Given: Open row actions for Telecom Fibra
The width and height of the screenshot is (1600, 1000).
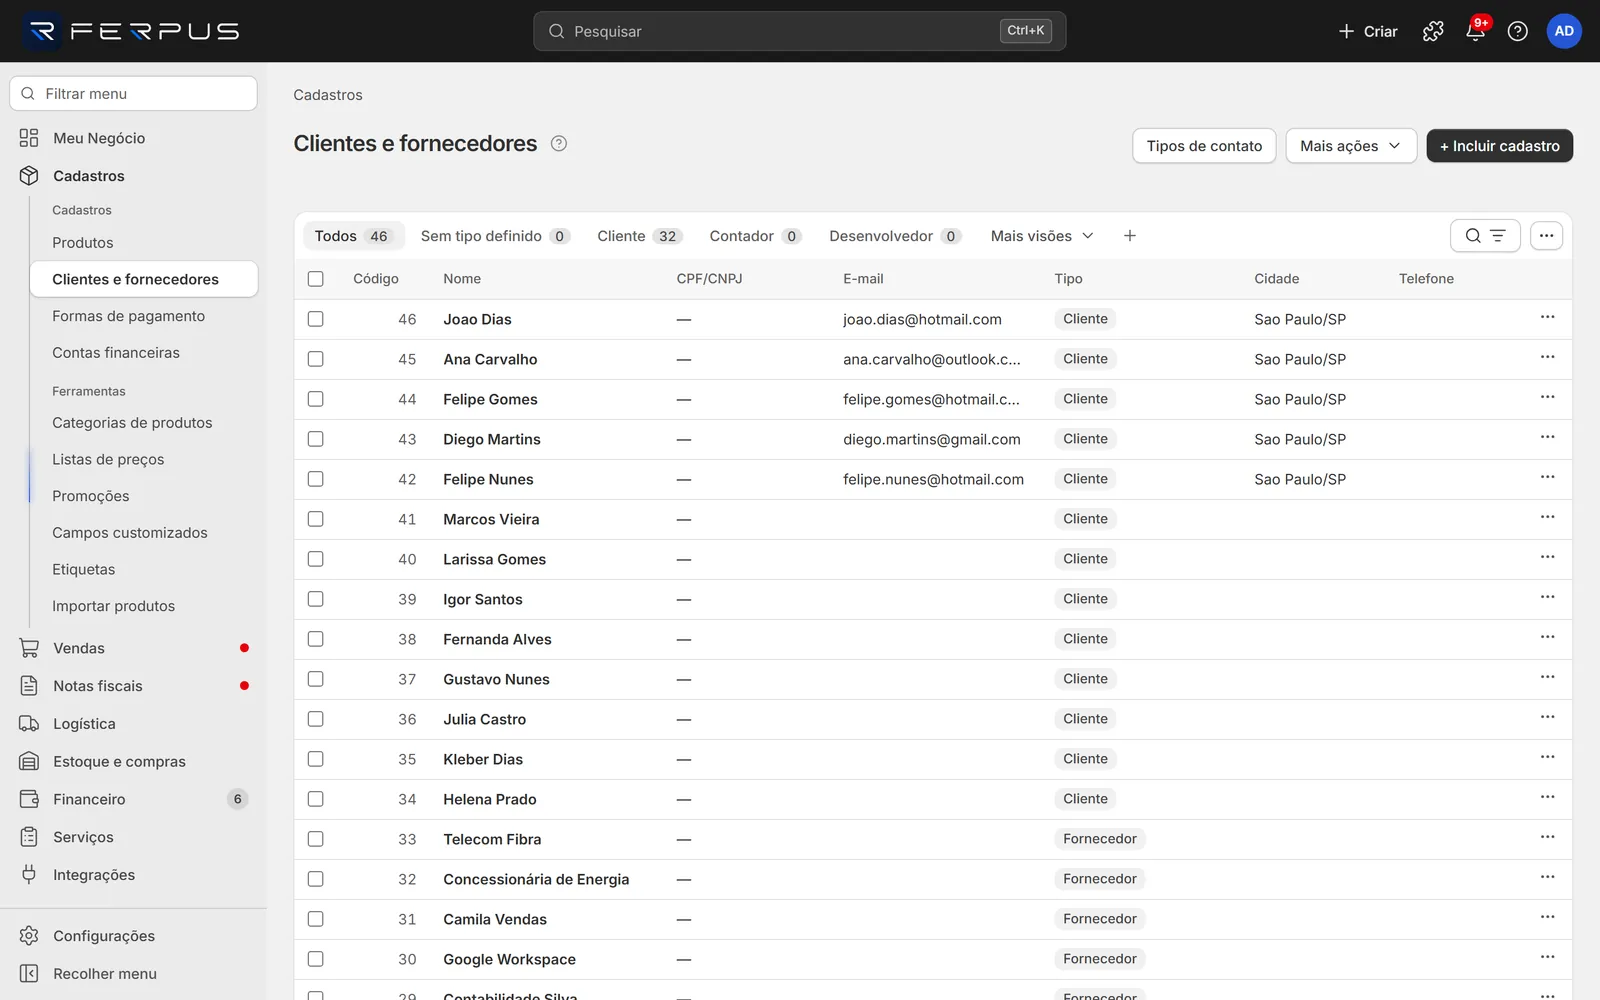Looking at the screenshot, I should tap(1547, 838).
